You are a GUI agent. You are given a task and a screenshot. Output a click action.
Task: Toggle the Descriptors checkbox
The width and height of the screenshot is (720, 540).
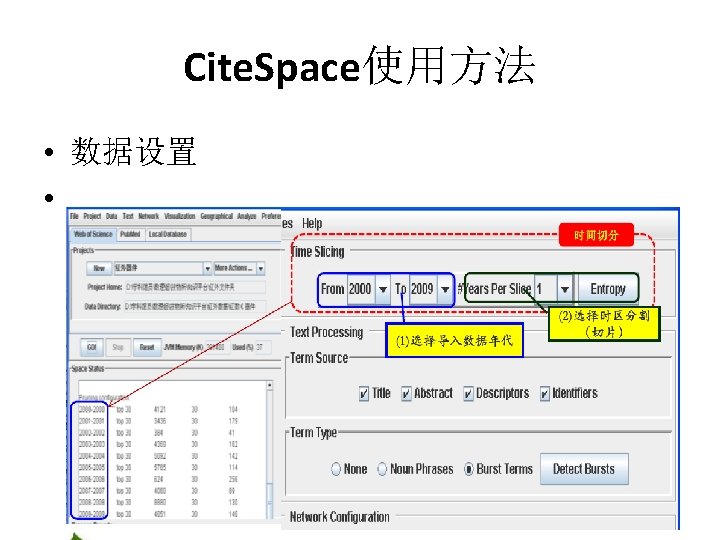tap(468, 394)
